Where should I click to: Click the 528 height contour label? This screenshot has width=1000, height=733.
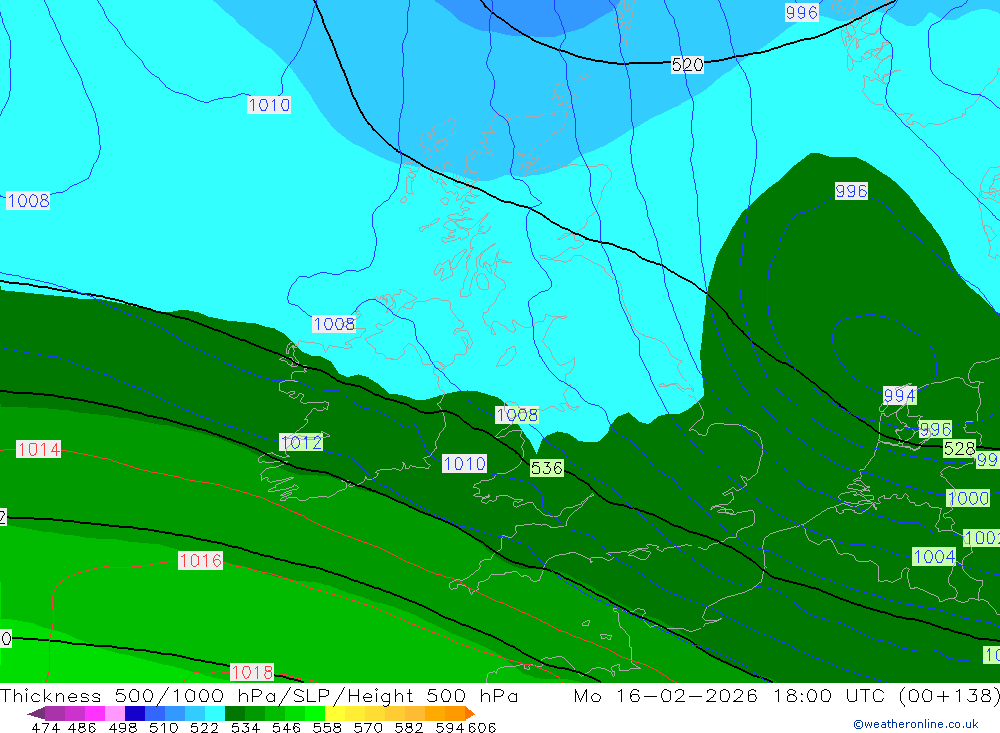[x=959, y=448]
